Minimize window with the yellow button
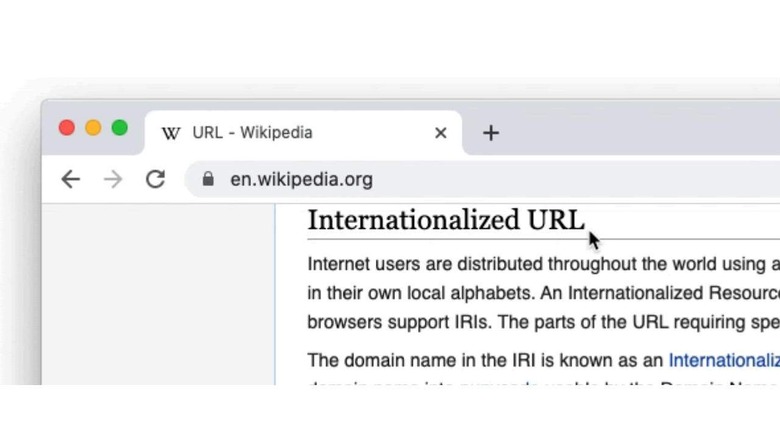Viewport: 780px width, 438px height. click(x=93, y=128)
